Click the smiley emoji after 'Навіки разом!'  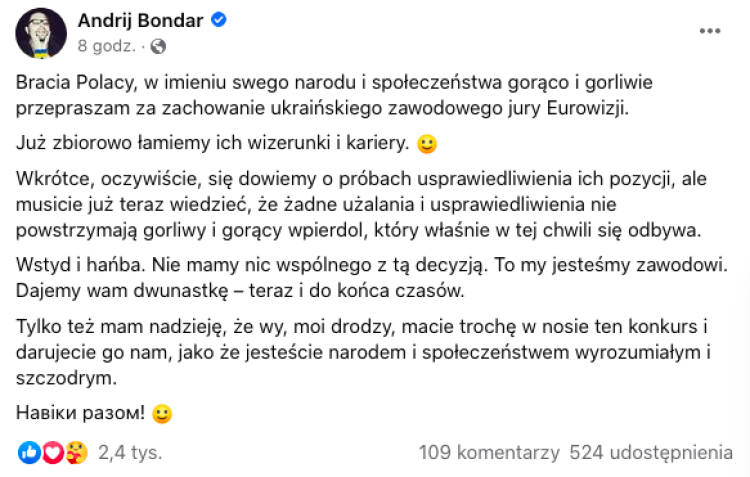pyautogui.click(x=162, y=413)
